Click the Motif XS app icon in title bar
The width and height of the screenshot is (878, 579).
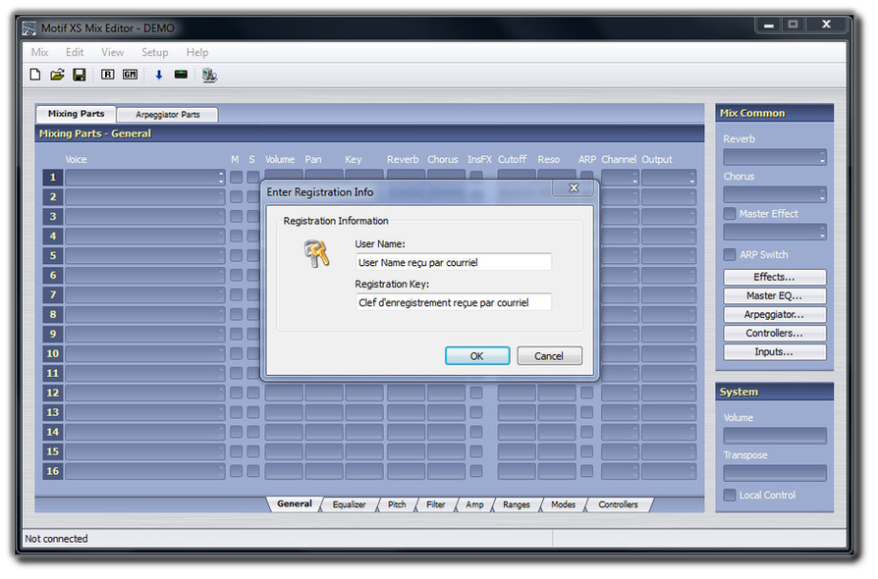pyautogui.click(x=29, y=28)
